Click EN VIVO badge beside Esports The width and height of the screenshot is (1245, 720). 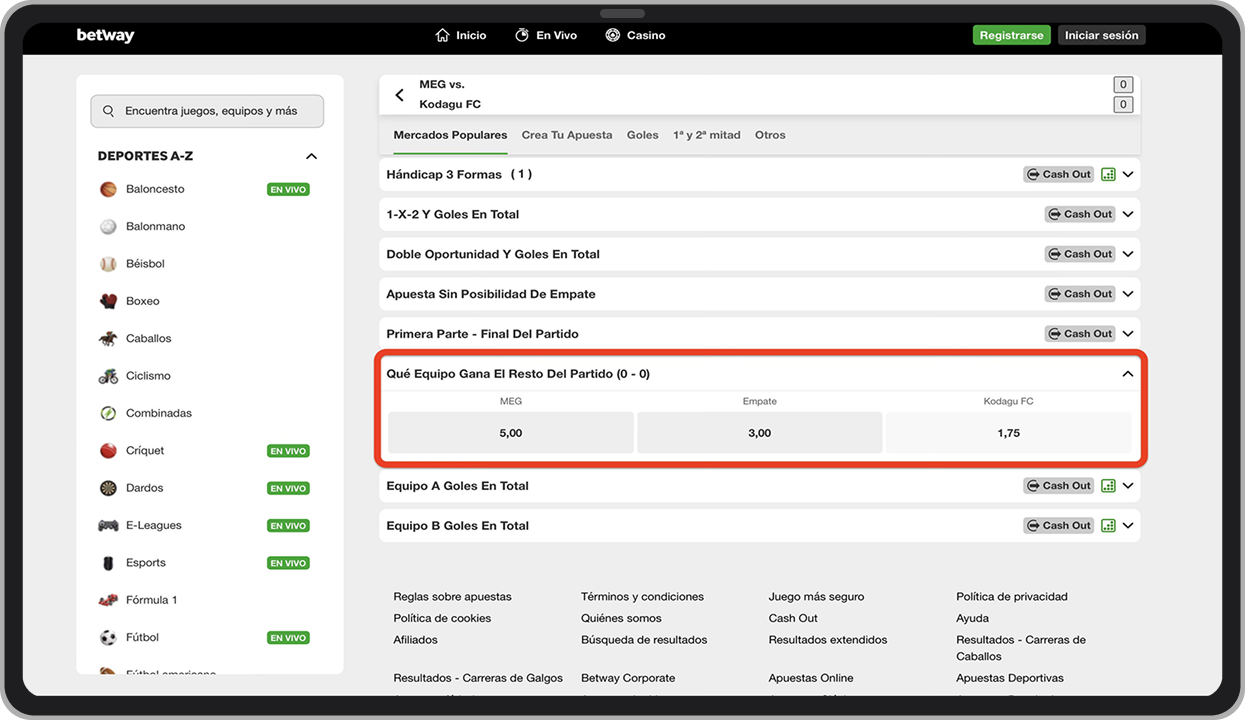[x=288, y=563]
